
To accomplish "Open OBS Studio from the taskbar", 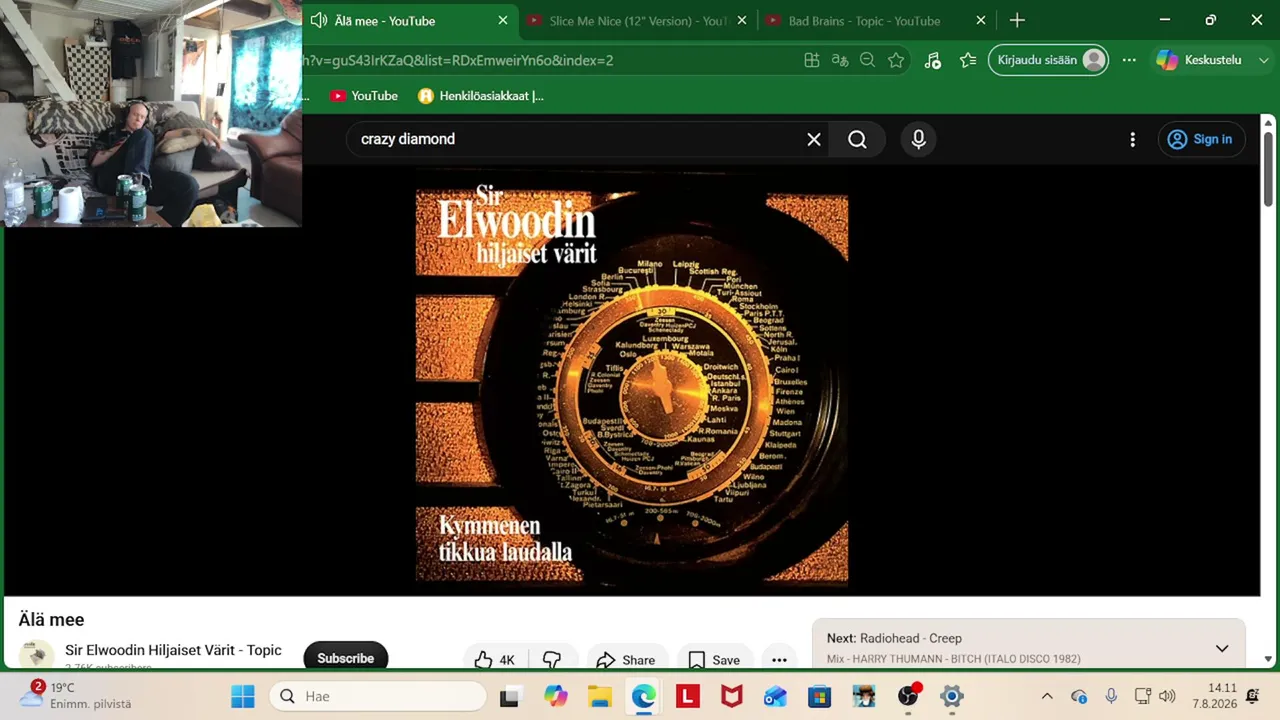I will coord(908,696).
